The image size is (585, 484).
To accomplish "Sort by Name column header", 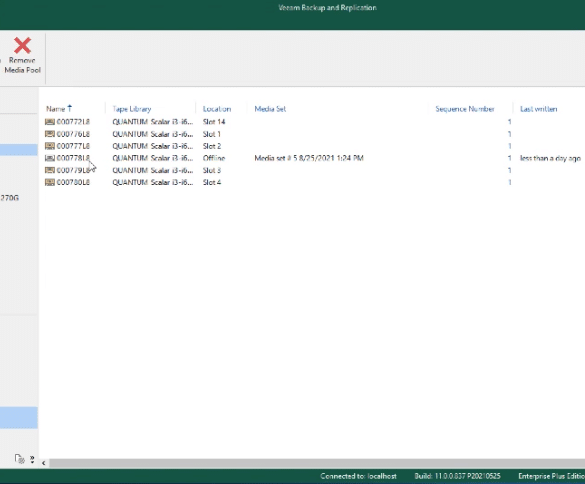I will pyautogui.click(x=56, y=109).
